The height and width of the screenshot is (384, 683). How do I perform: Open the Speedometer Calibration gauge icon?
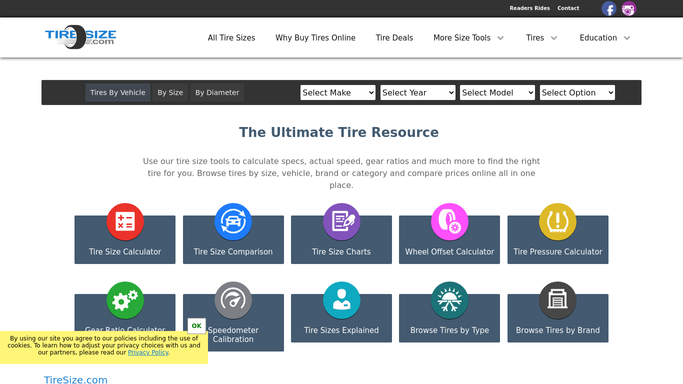[233, 300]
